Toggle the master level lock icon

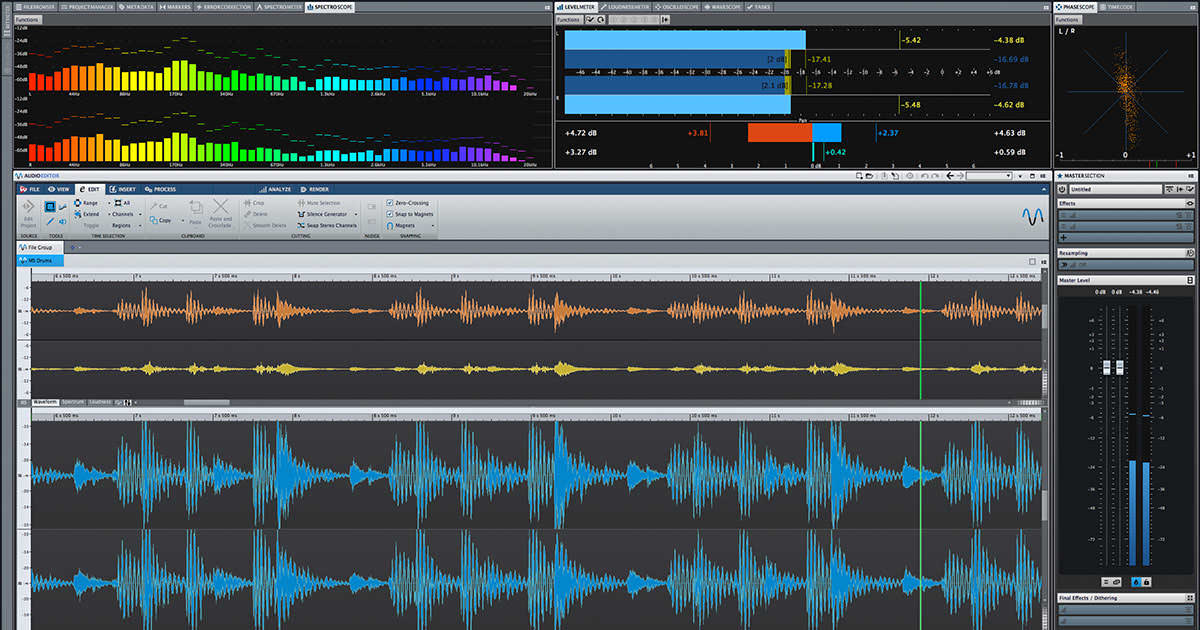tap(1146, 581)
